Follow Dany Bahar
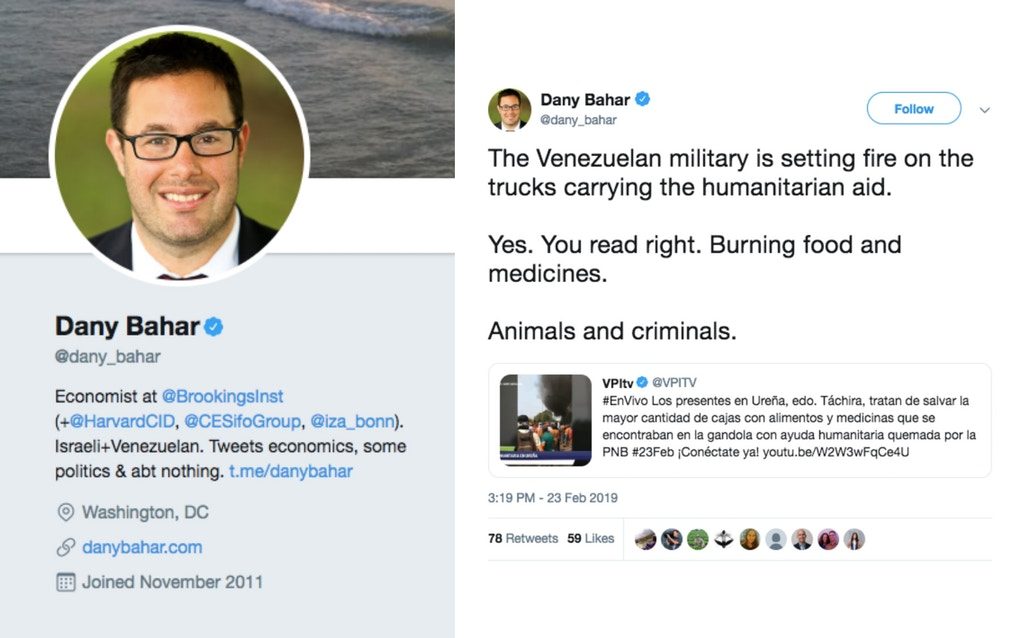The image size is (1024, 638). tap(914, 108)
